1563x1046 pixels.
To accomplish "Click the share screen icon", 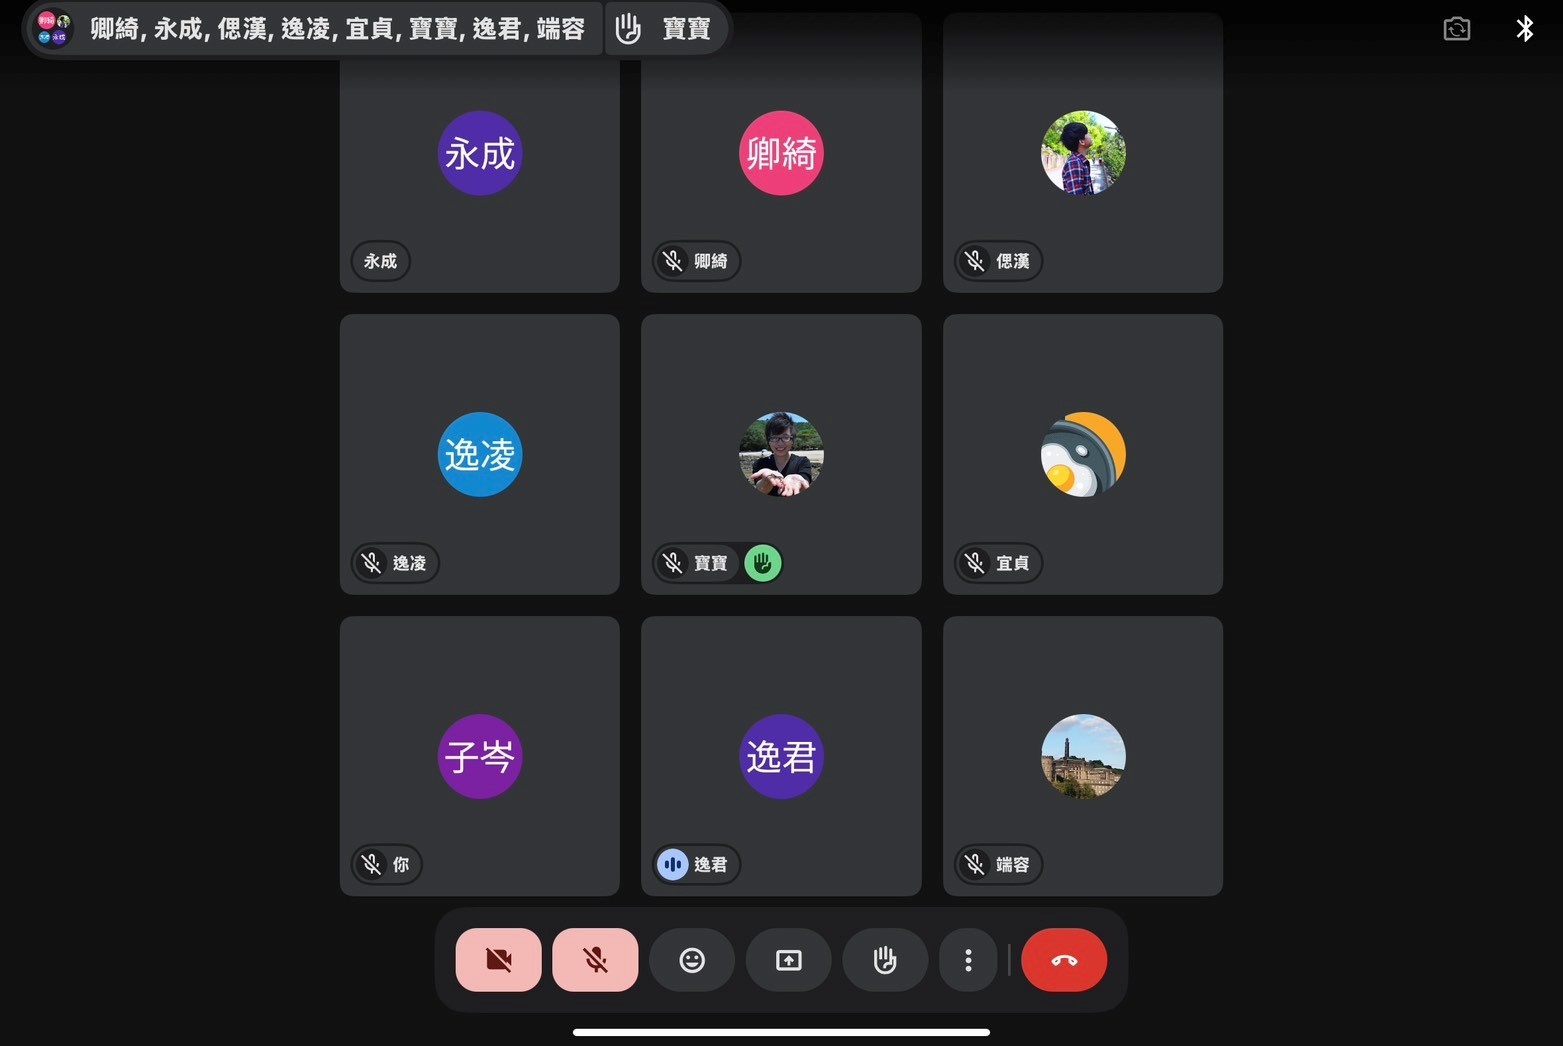I will click(x=789, y=960).
